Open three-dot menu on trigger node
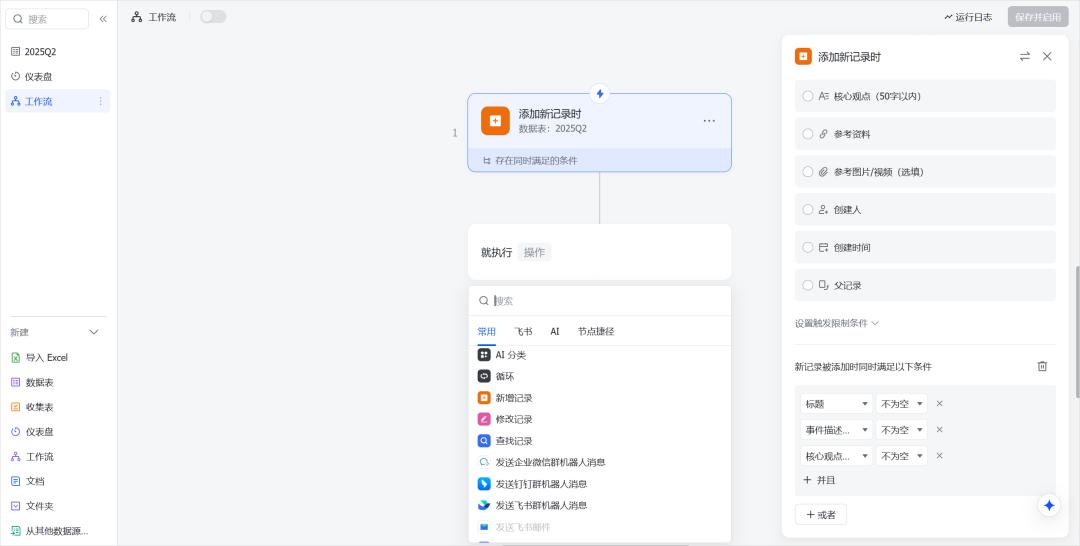This screenshot has height=546, width=1080. pyautogui.click(x=709, y=121)
